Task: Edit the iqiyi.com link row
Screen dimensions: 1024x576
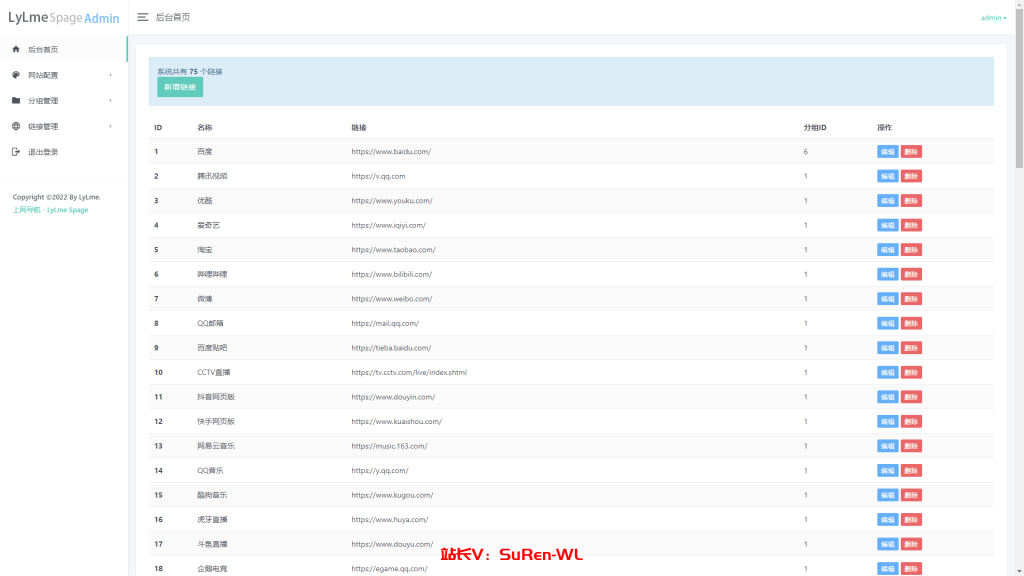Action: tap(888, 225)
